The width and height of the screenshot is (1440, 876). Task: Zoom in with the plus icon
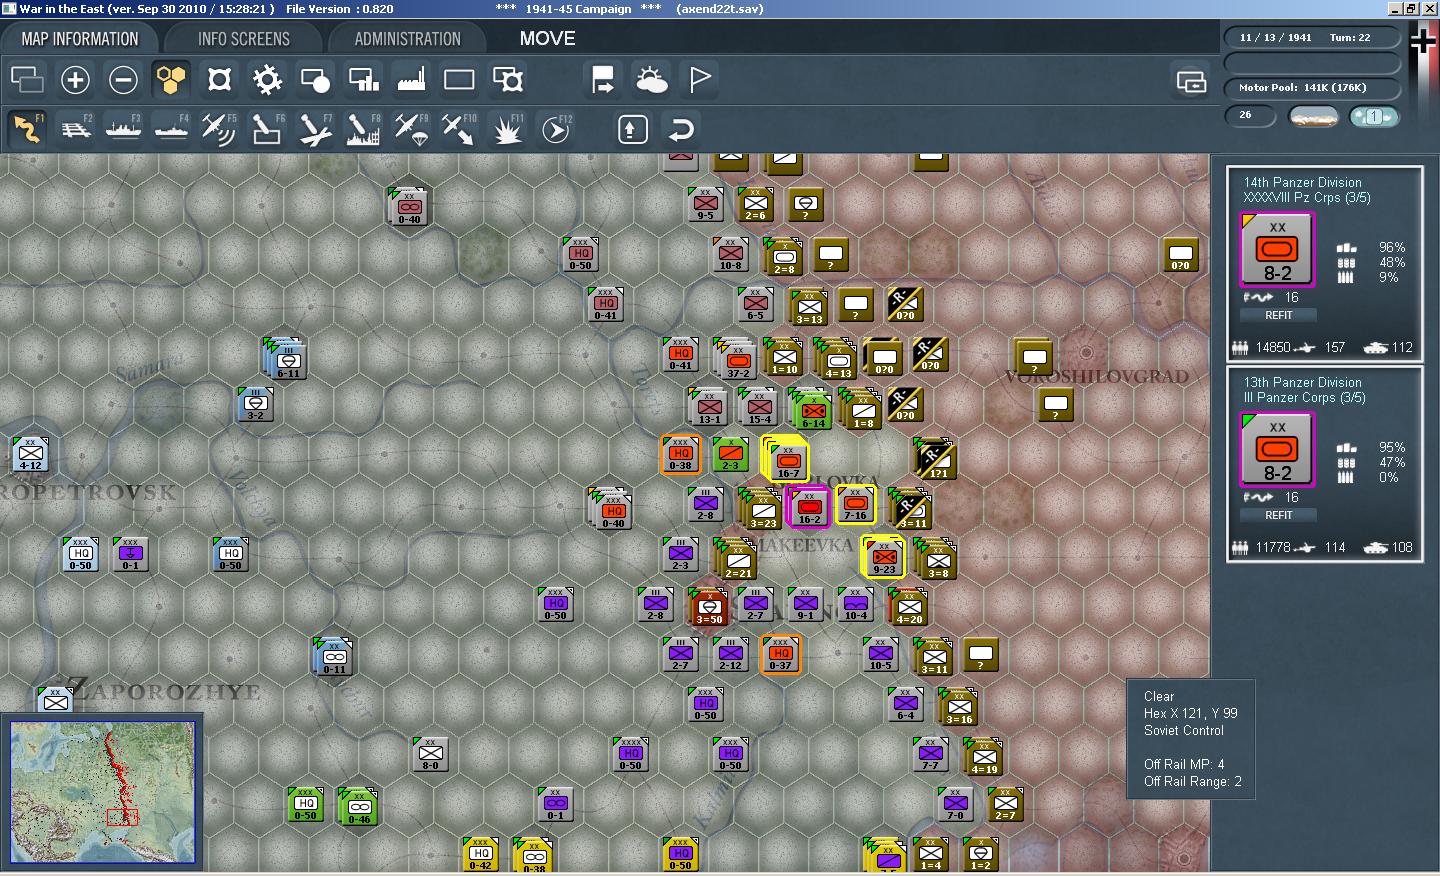[75, 80]
